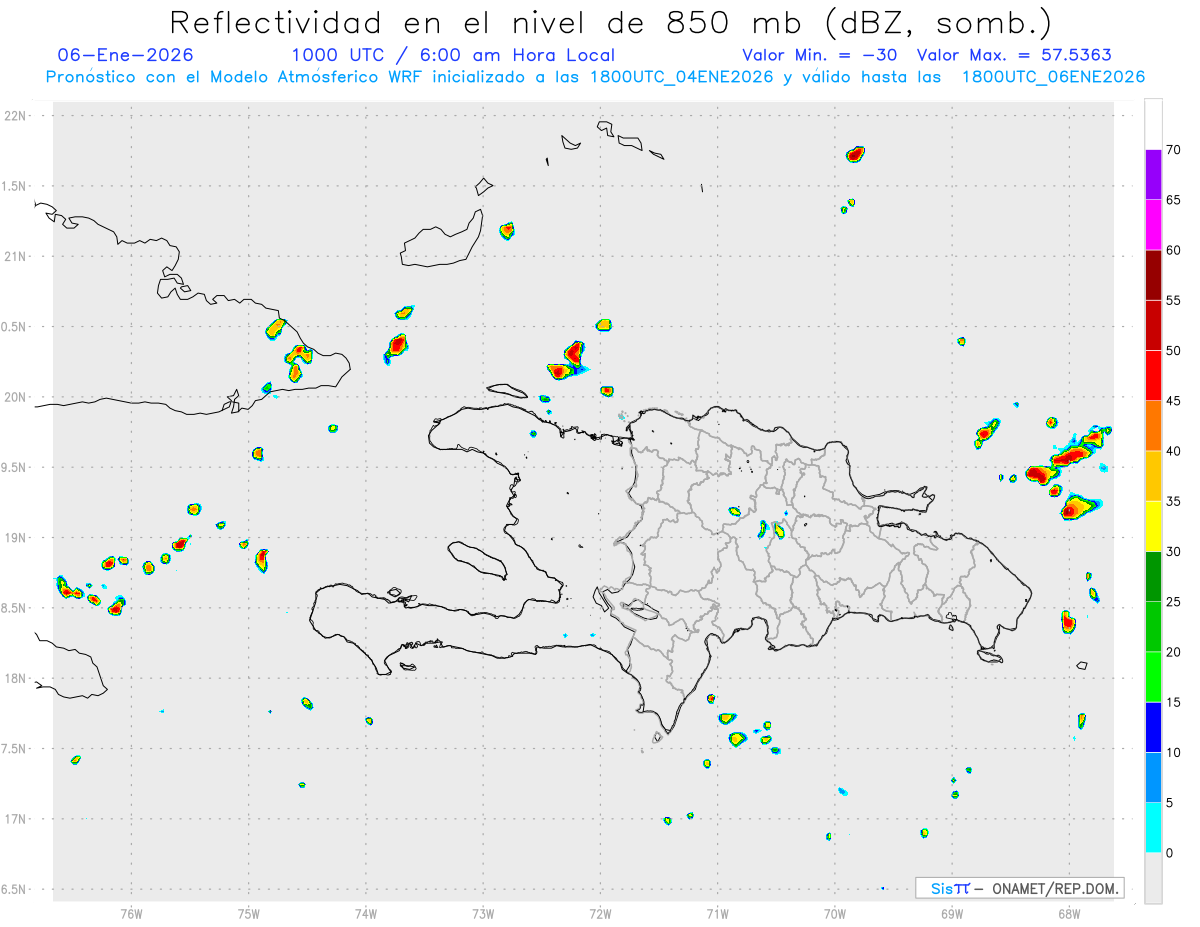Image resolution: width=1200 pixels, height=927 pixels.
Task: Pick the gold 35–40 dBZ color band
Action: click(1153, 476)
